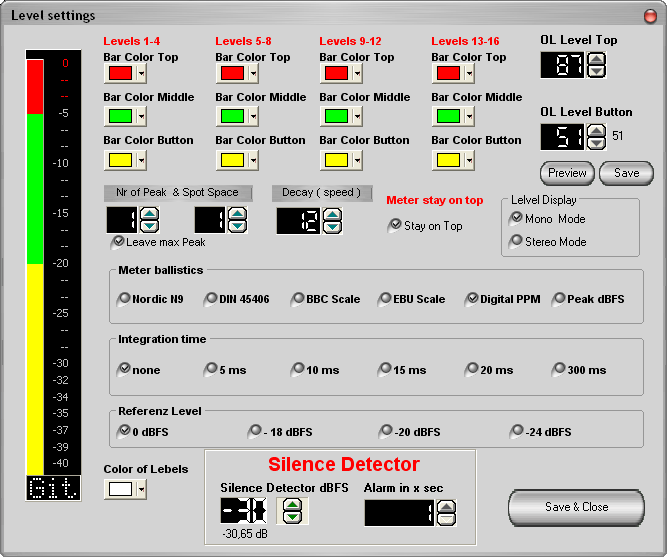Decrease the Spot Space value
Screen dimensions: 667x557
pyautogui.click(x=236, y=227)
